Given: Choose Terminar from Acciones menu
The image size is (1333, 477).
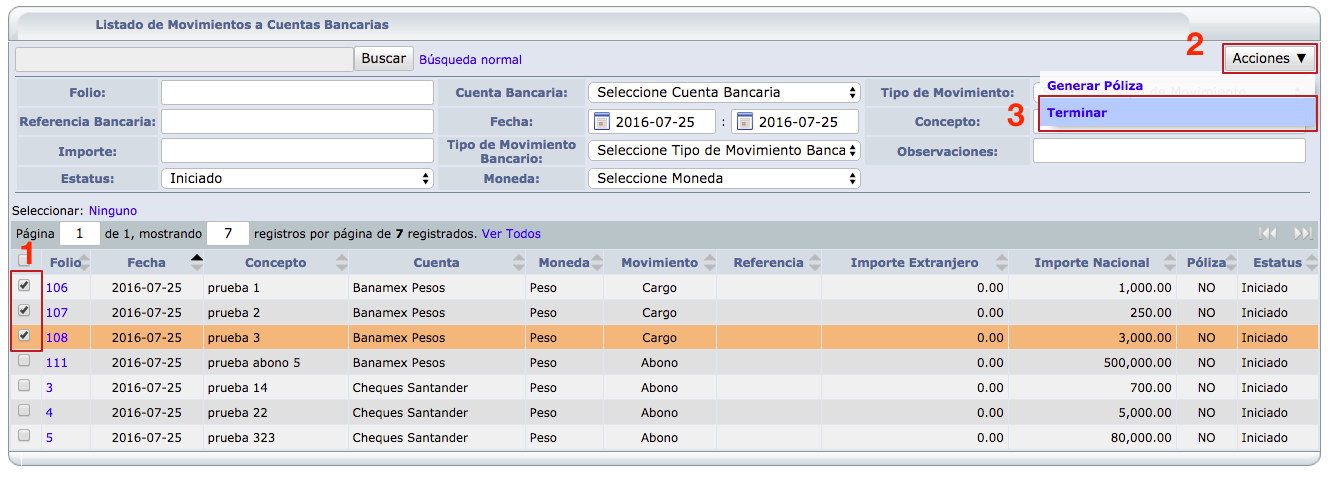Looking at the screenshot, I should 1077,113.
